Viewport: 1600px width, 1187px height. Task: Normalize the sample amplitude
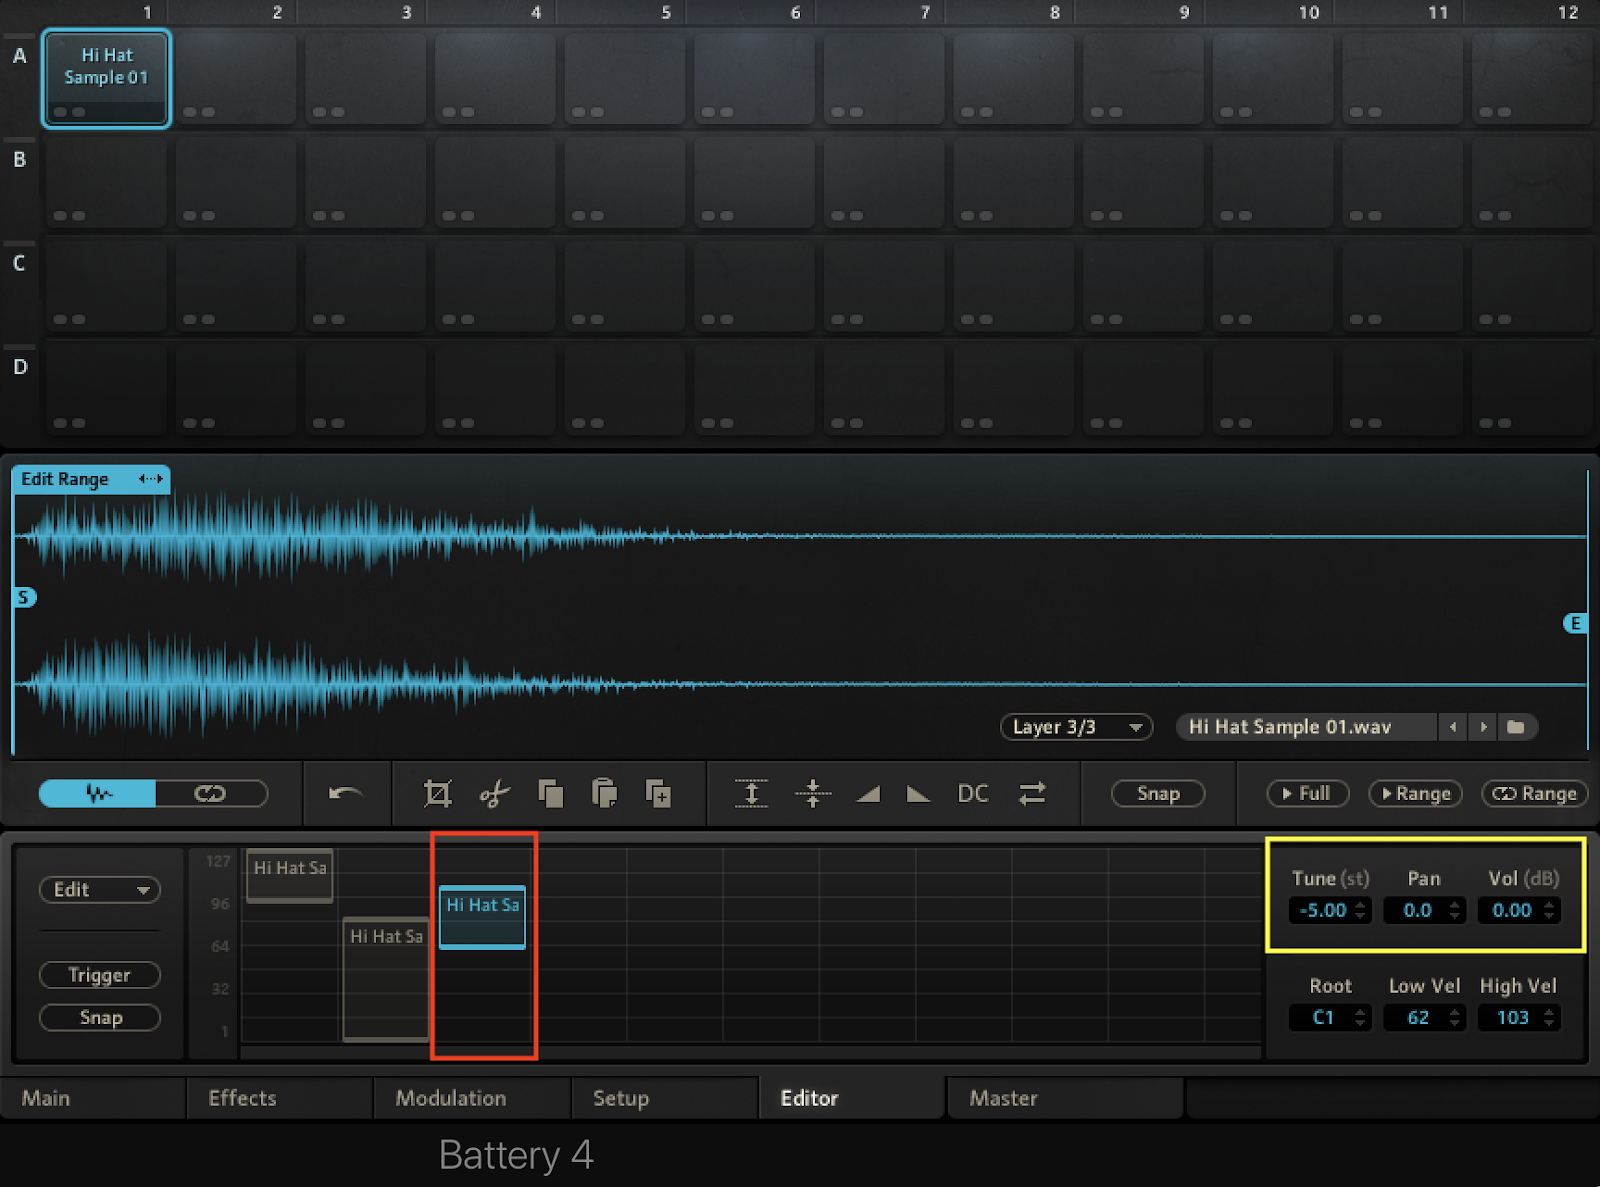tap(752, 793)
